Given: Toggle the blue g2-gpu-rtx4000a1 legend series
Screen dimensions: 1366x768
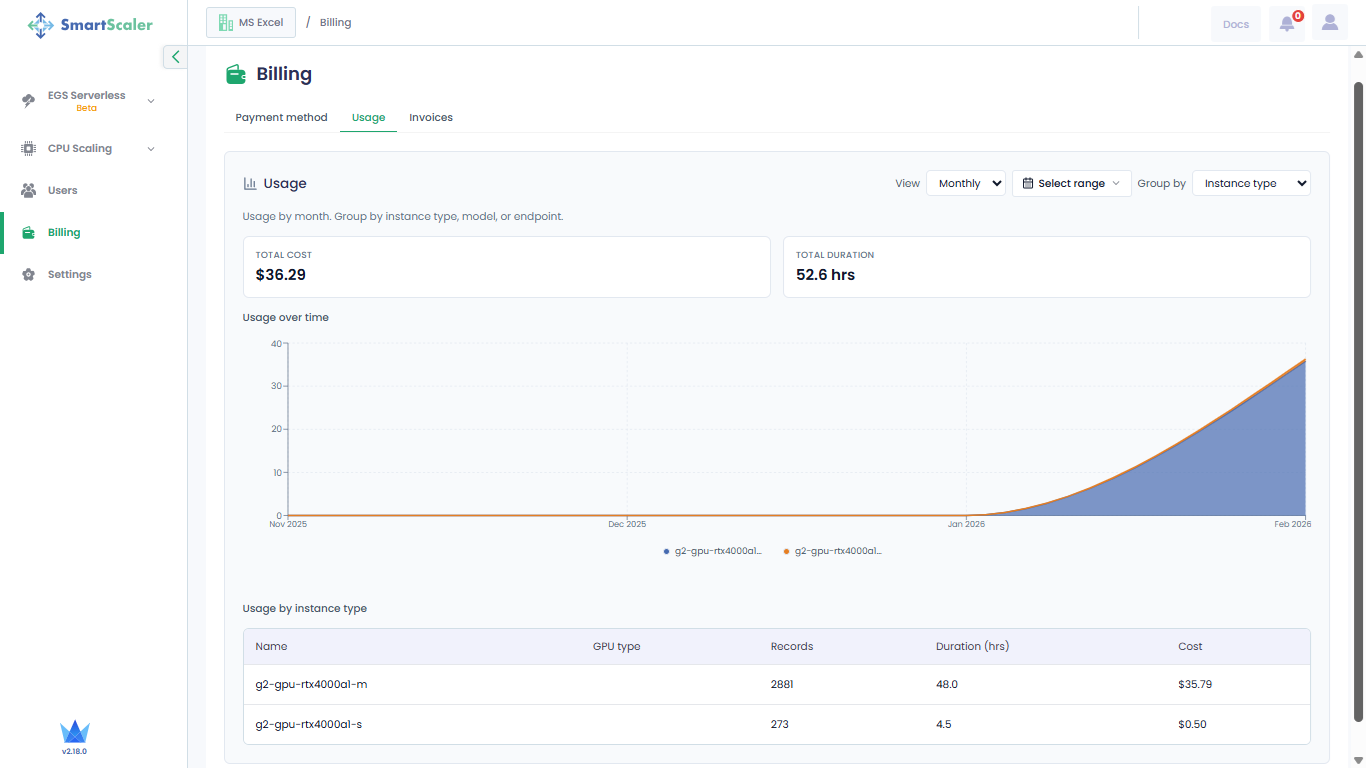Looking at the screenshot, I should click(x=713, y=551).
